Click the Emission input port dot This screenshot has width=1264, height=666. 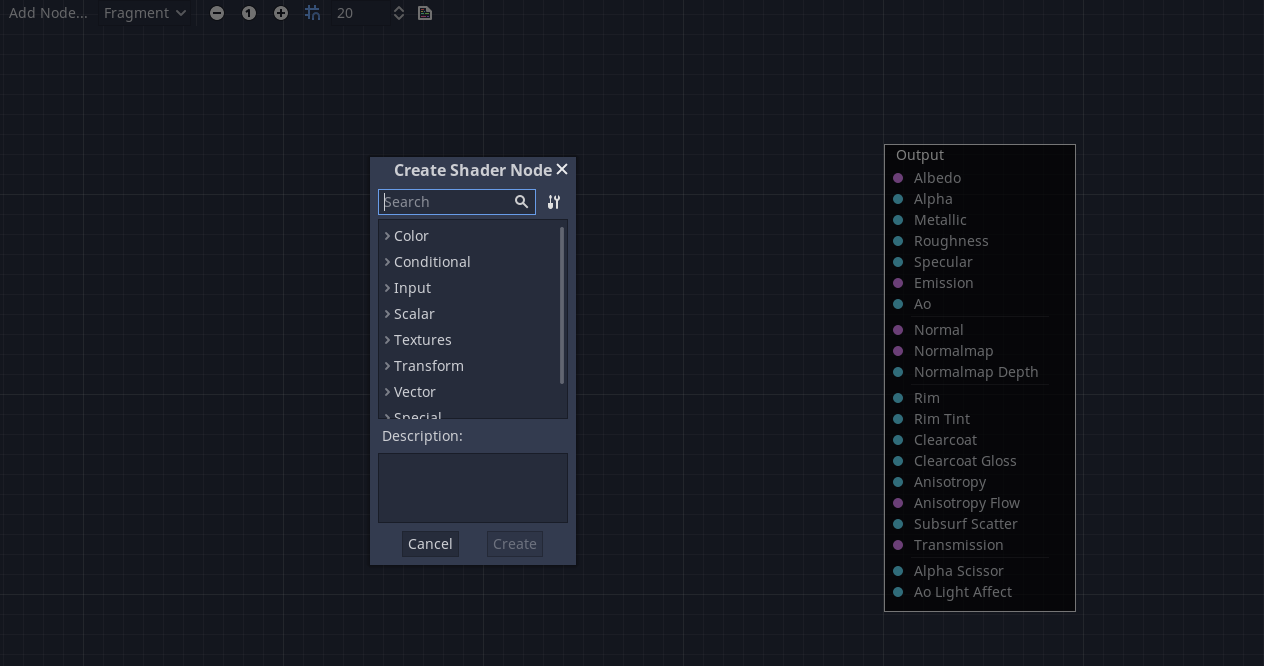pyautogui.click(x=898, y=283)
